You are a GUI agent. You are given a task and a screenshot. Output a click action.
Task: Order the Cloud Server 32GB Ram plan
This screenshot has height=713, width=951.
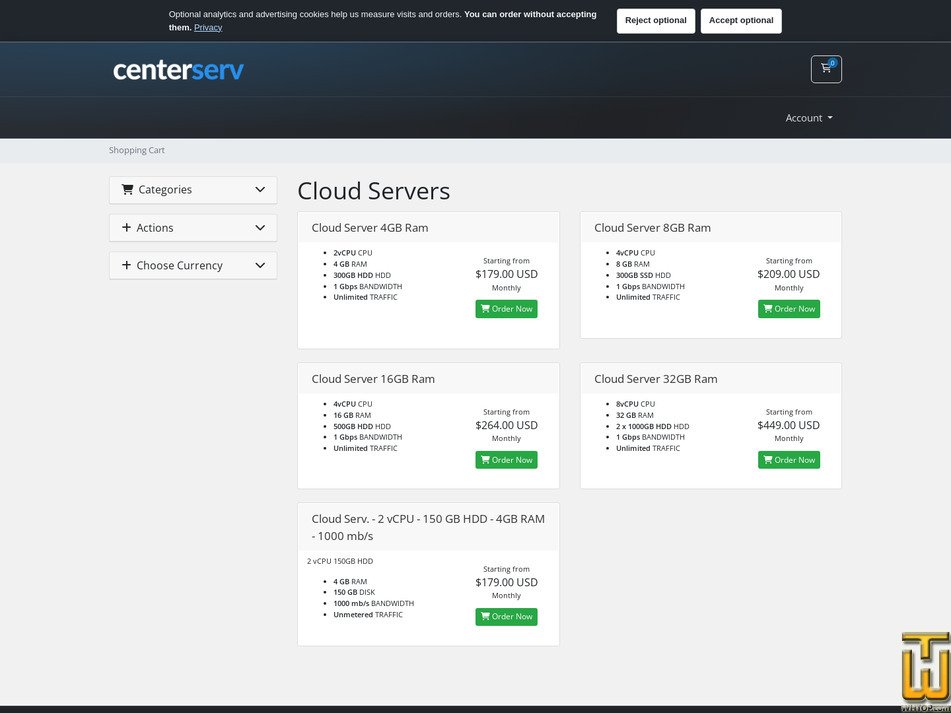coord(788,460)
